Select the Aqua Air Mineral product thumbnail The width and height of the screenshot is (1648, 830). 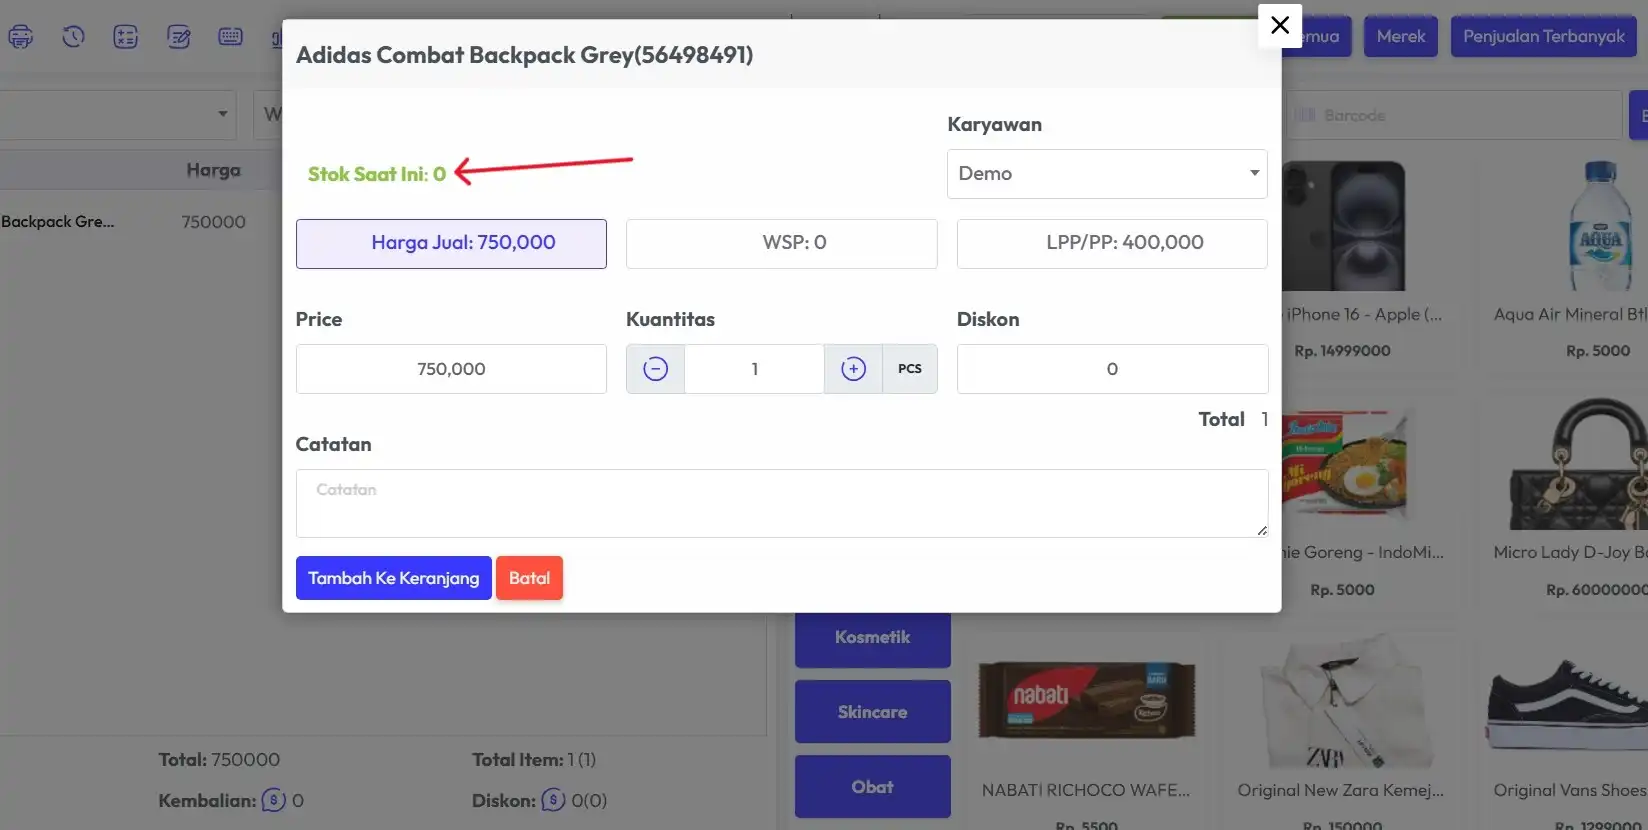1601,226
